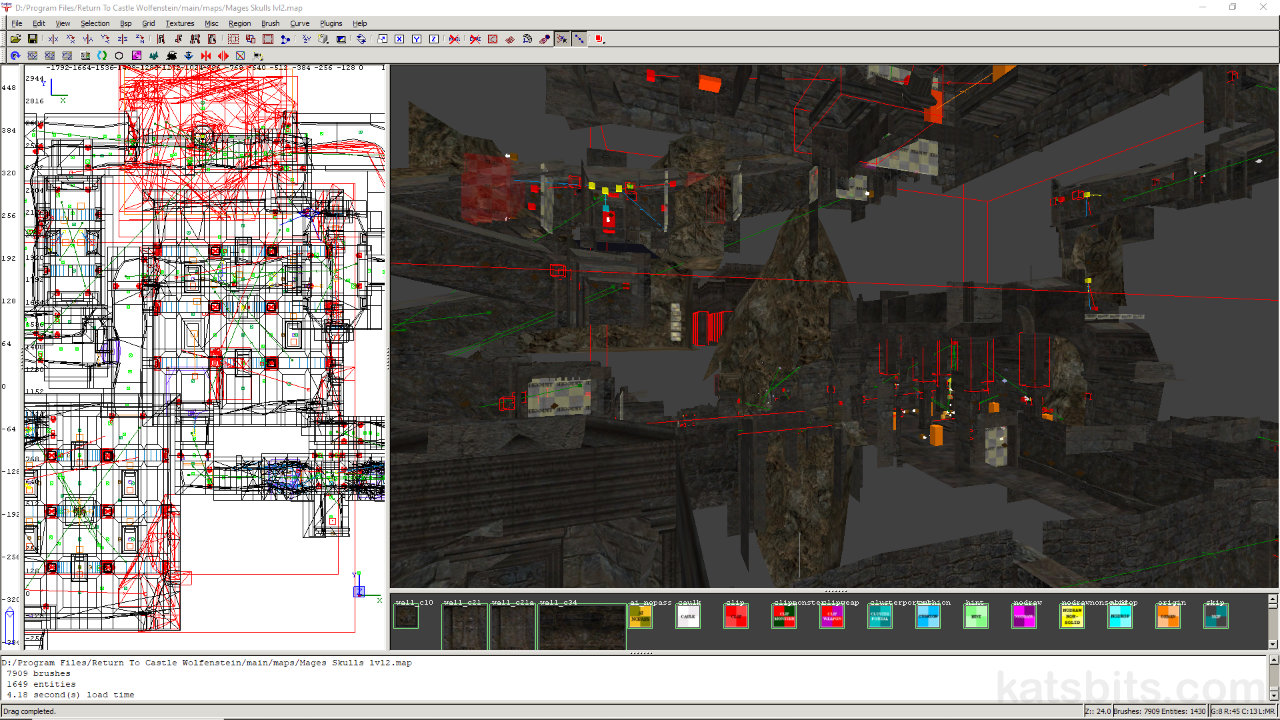
Task: Click the Select Touching icon
Action: (x=177, y=39)
